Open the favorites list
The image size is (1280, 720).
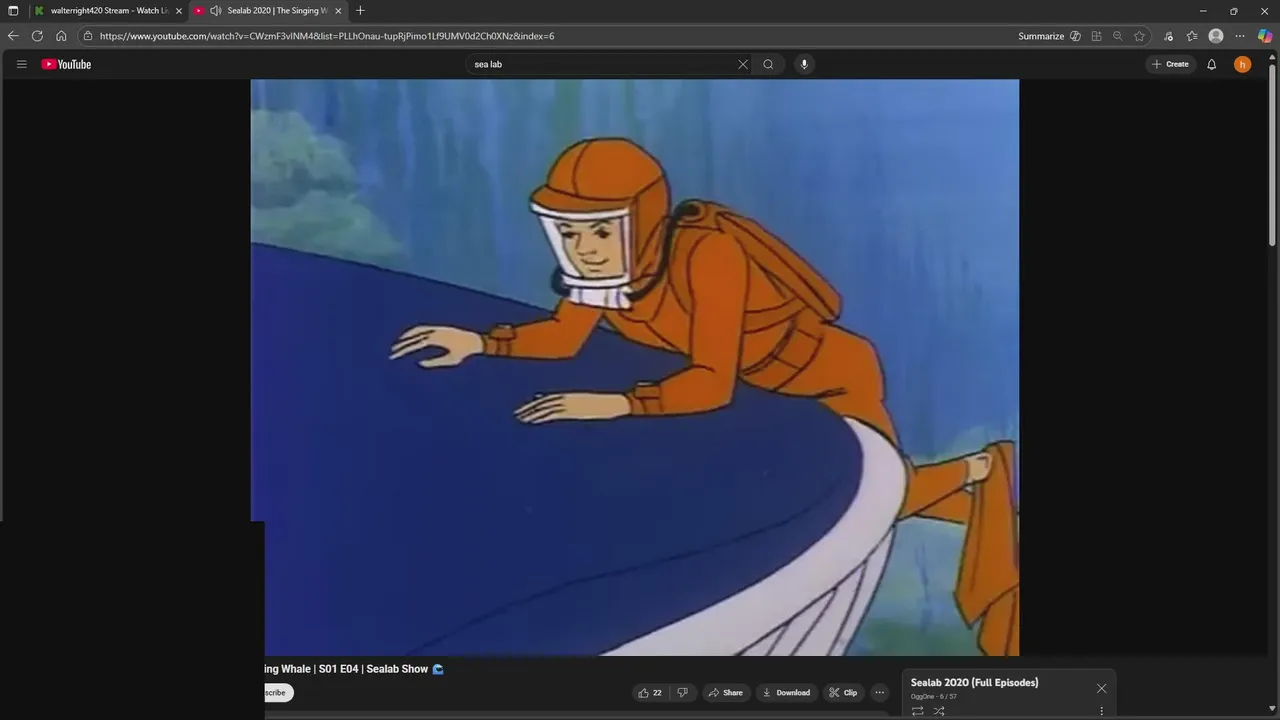[1192, 36]
